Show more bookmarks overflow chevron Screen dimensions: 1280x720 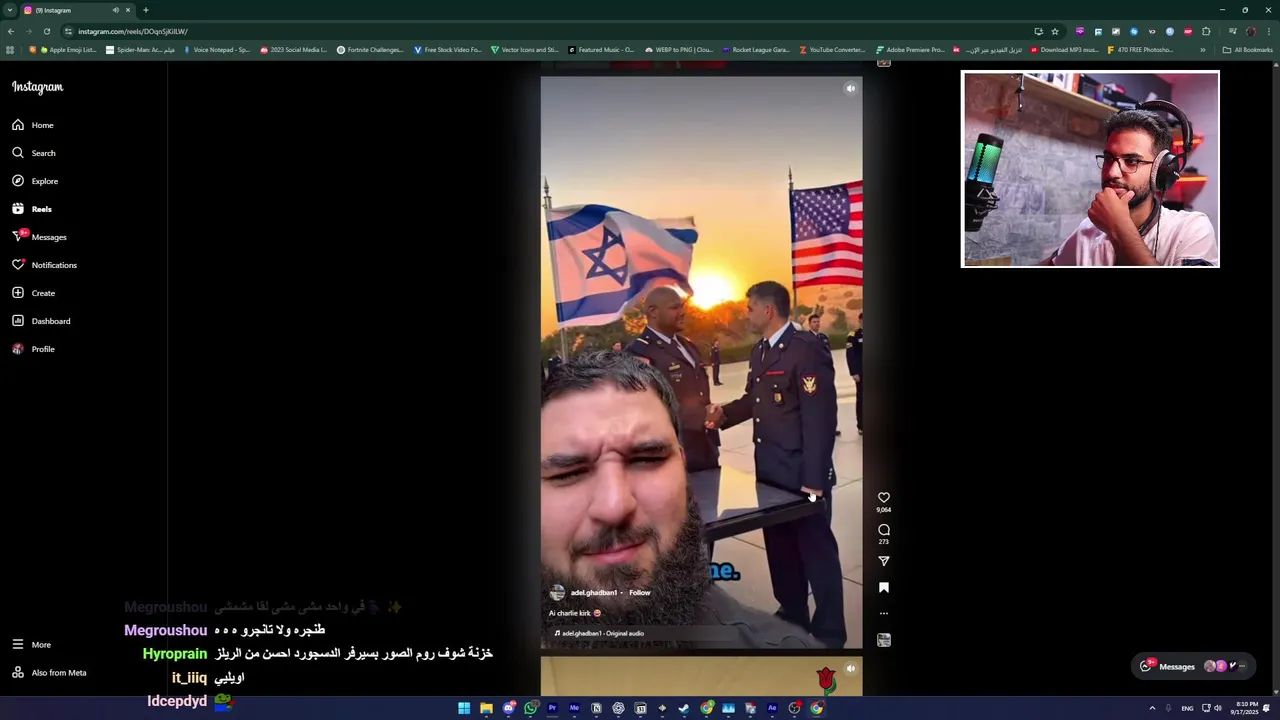tap(1203, 49)
